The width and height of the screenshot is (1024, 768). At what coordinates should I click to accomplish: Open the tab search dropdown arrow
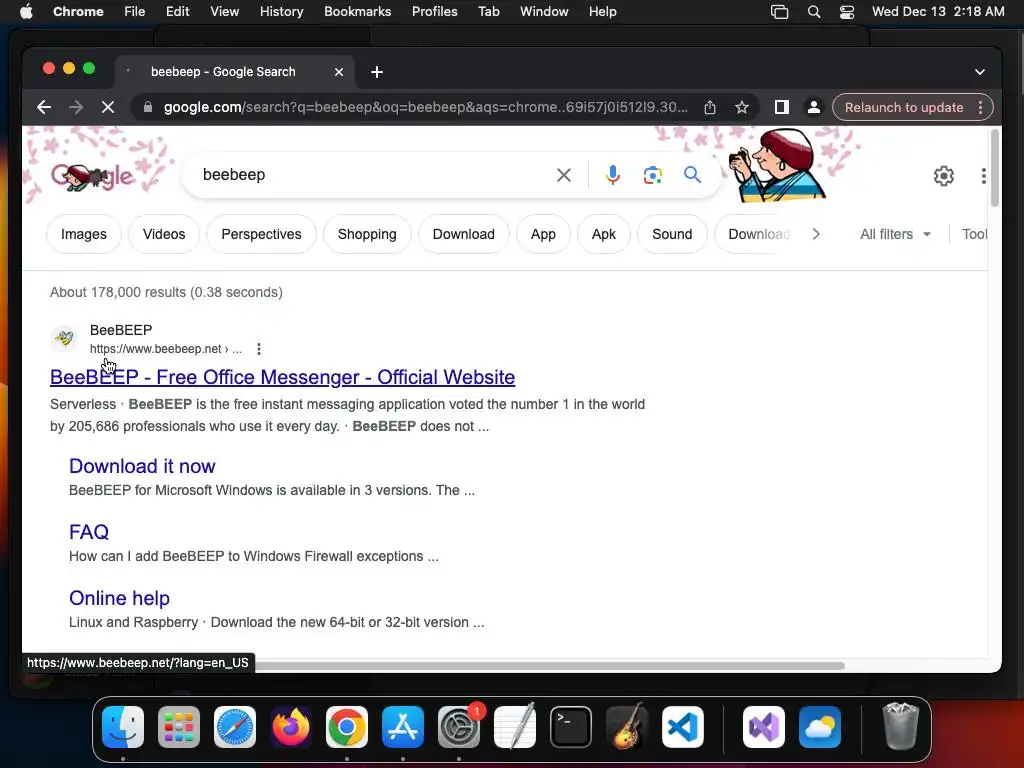tap(980, 72)
